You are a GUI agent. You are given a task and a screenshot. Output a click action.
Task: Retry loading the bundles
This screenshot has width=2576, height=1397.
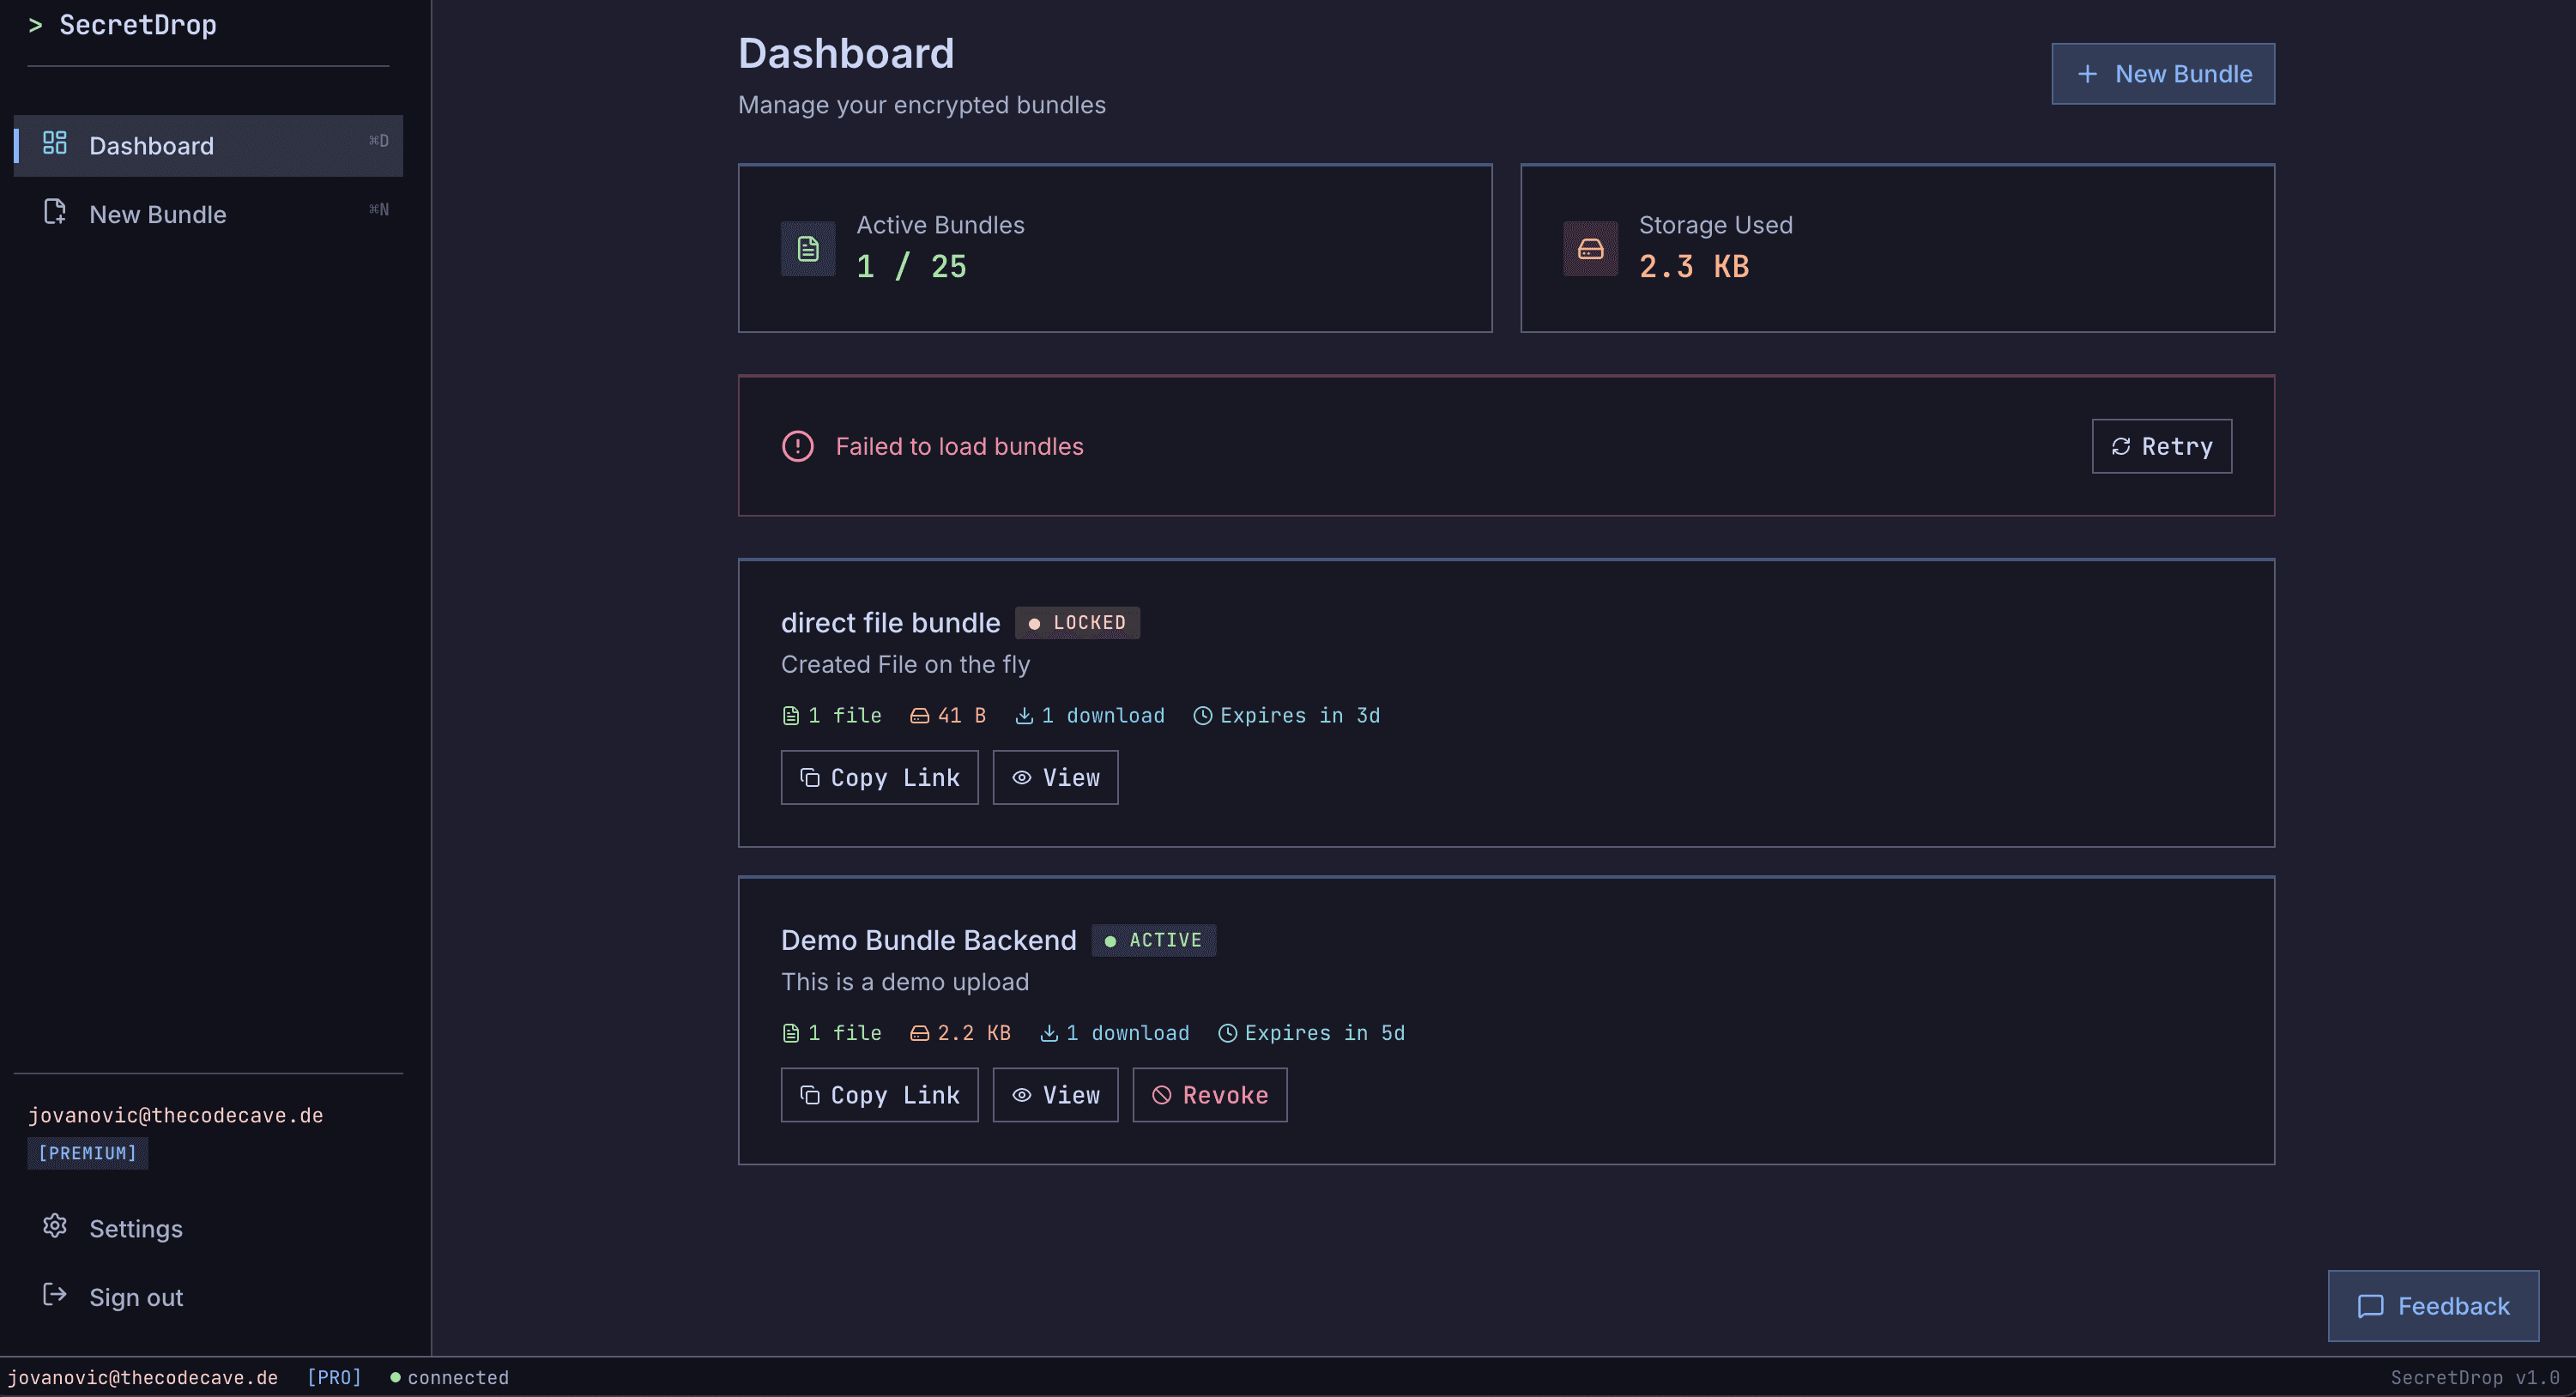pos(2161,446)
